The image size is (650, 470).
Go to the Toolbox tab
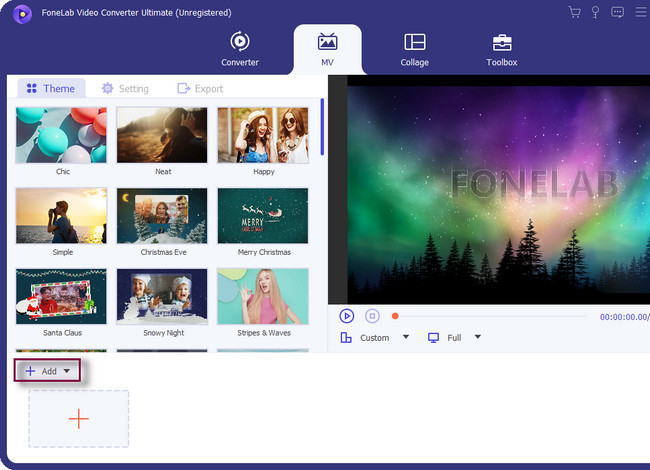[502, 49]
